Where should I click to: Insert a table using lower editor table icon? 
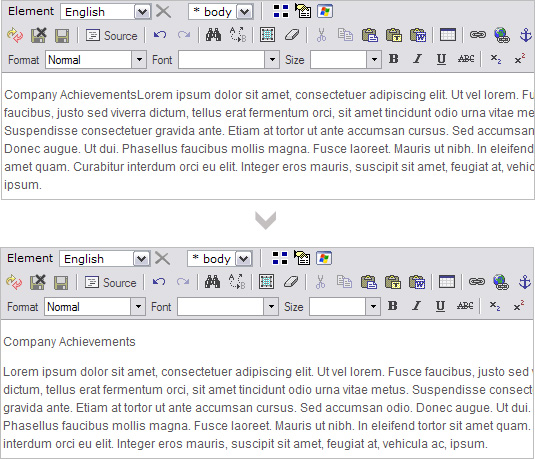(447, 282)
